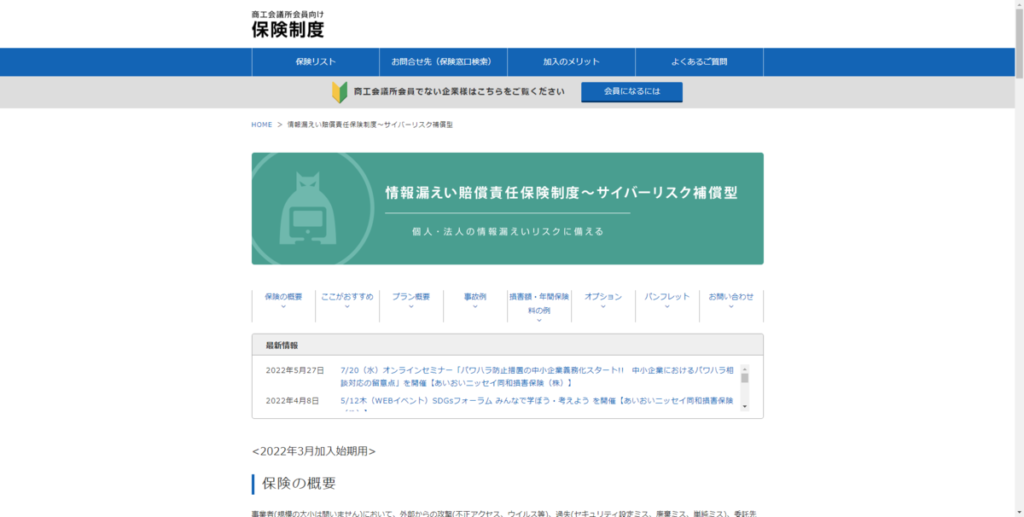Click the cat computer banner icon

(x=308, y=208)
